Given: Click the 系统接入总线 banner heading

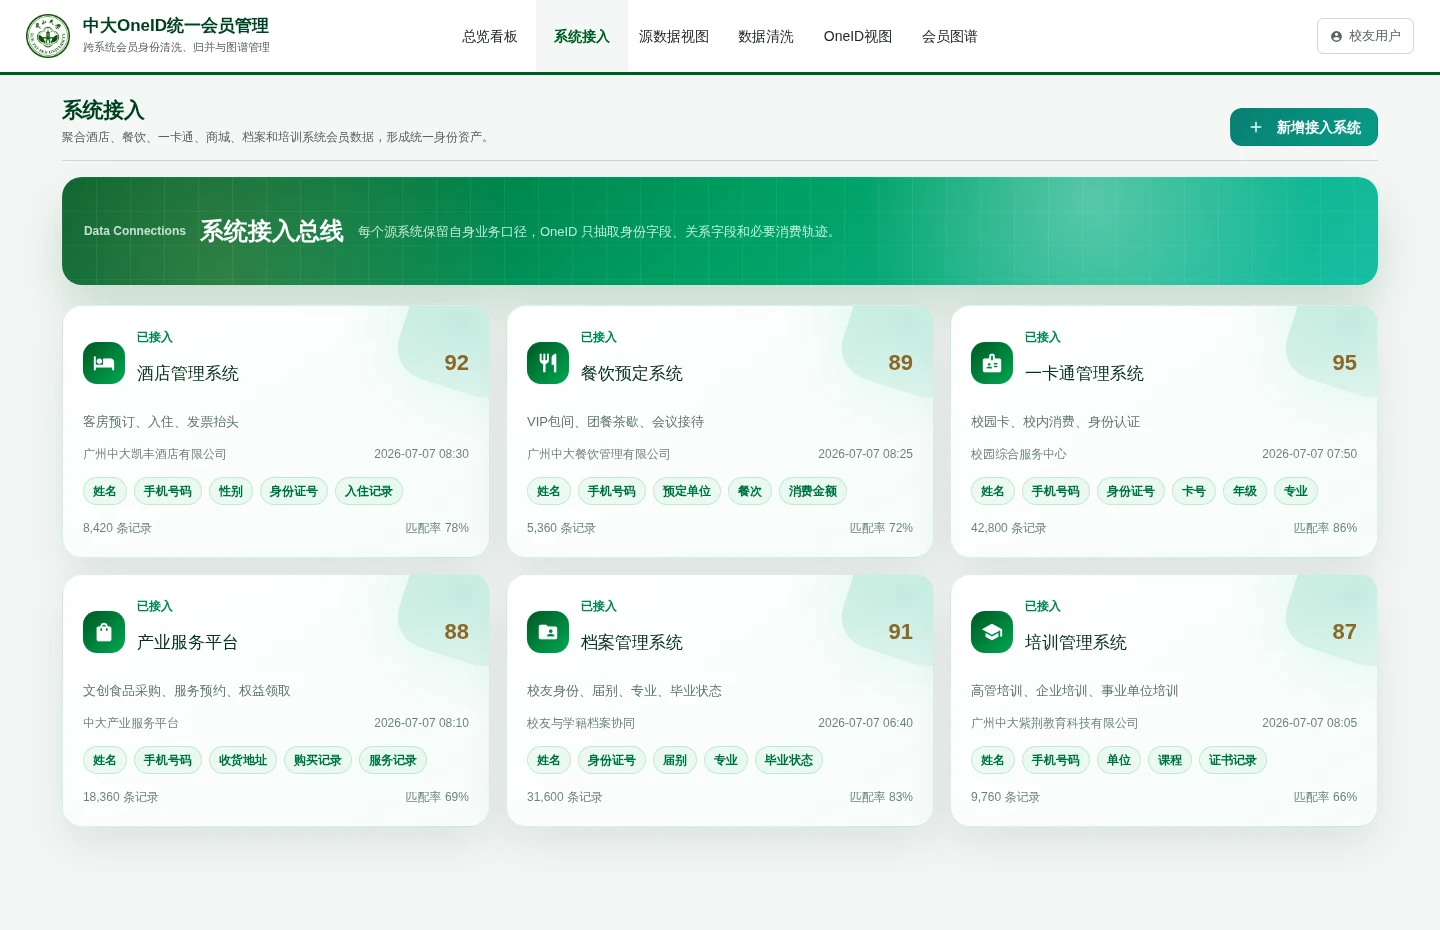Looking at the screenshot, I should [x=272, y=231].
